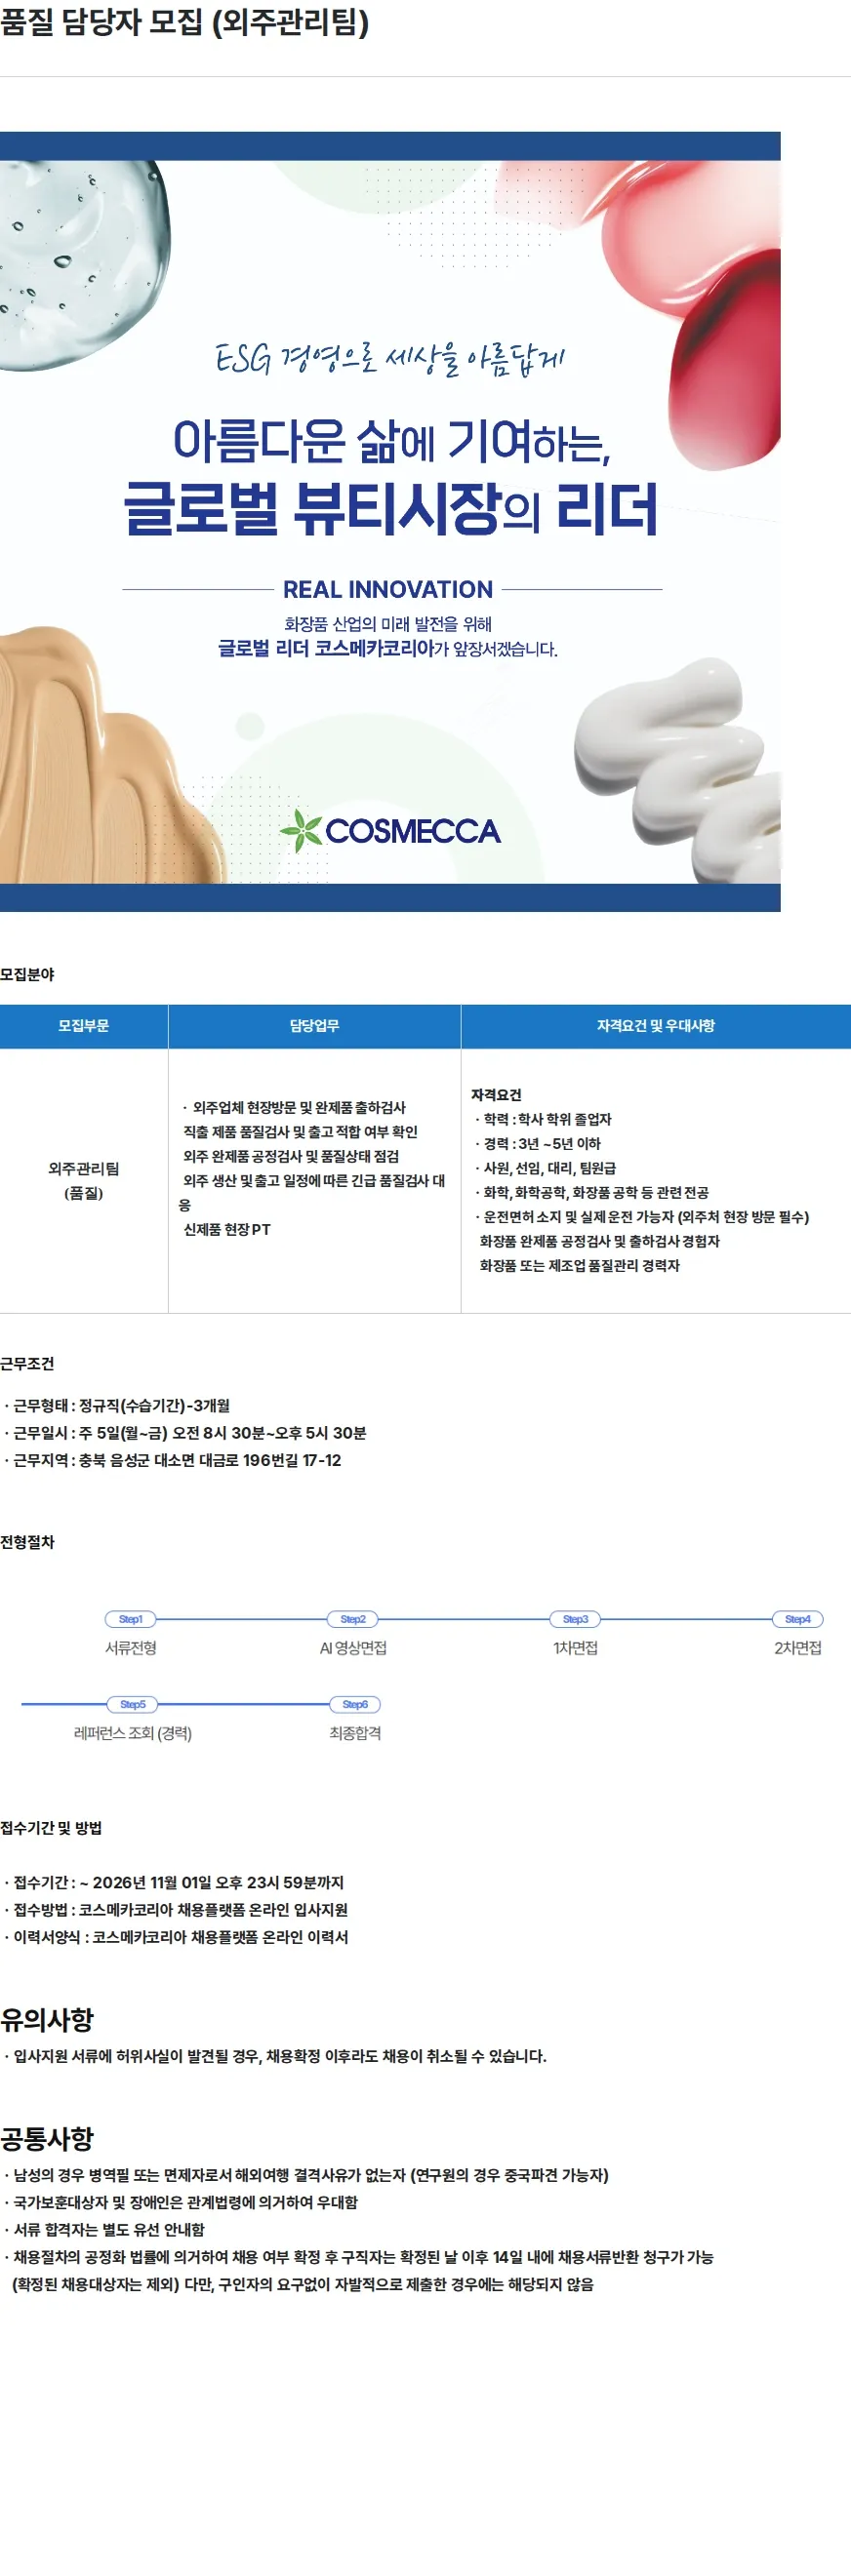
Task: Click the '유의사항' heading
Action: point(47,2019)
